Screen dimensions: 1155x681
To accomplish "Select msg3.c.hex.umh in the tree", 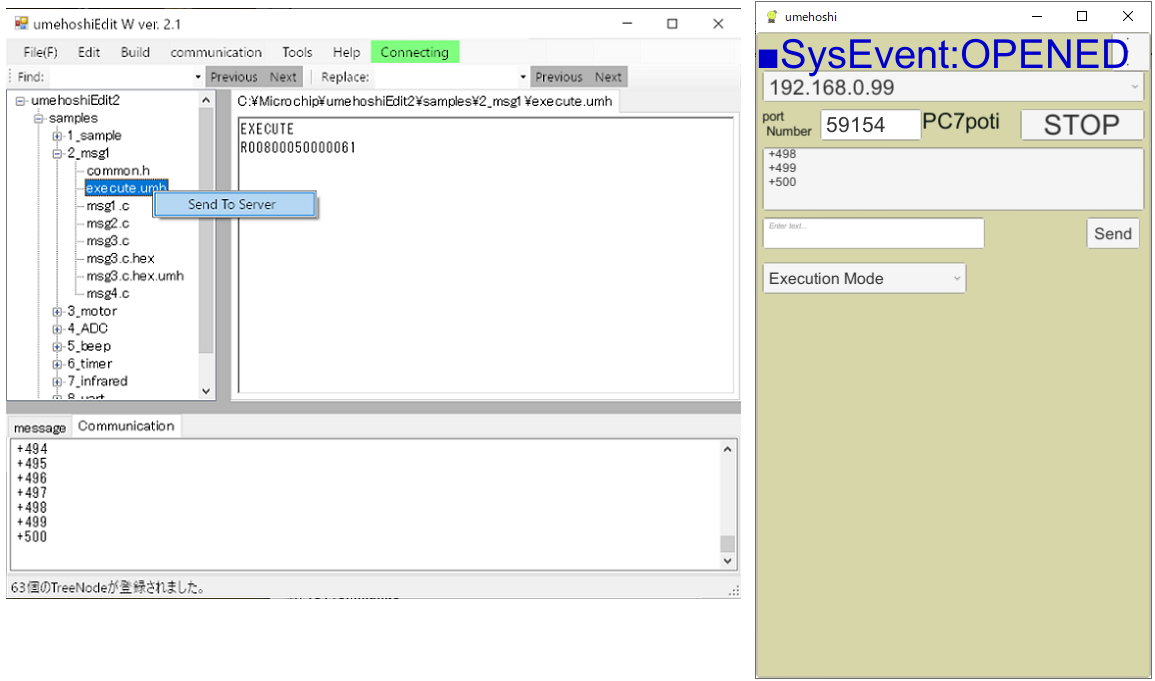I will (x=135, y=276).
